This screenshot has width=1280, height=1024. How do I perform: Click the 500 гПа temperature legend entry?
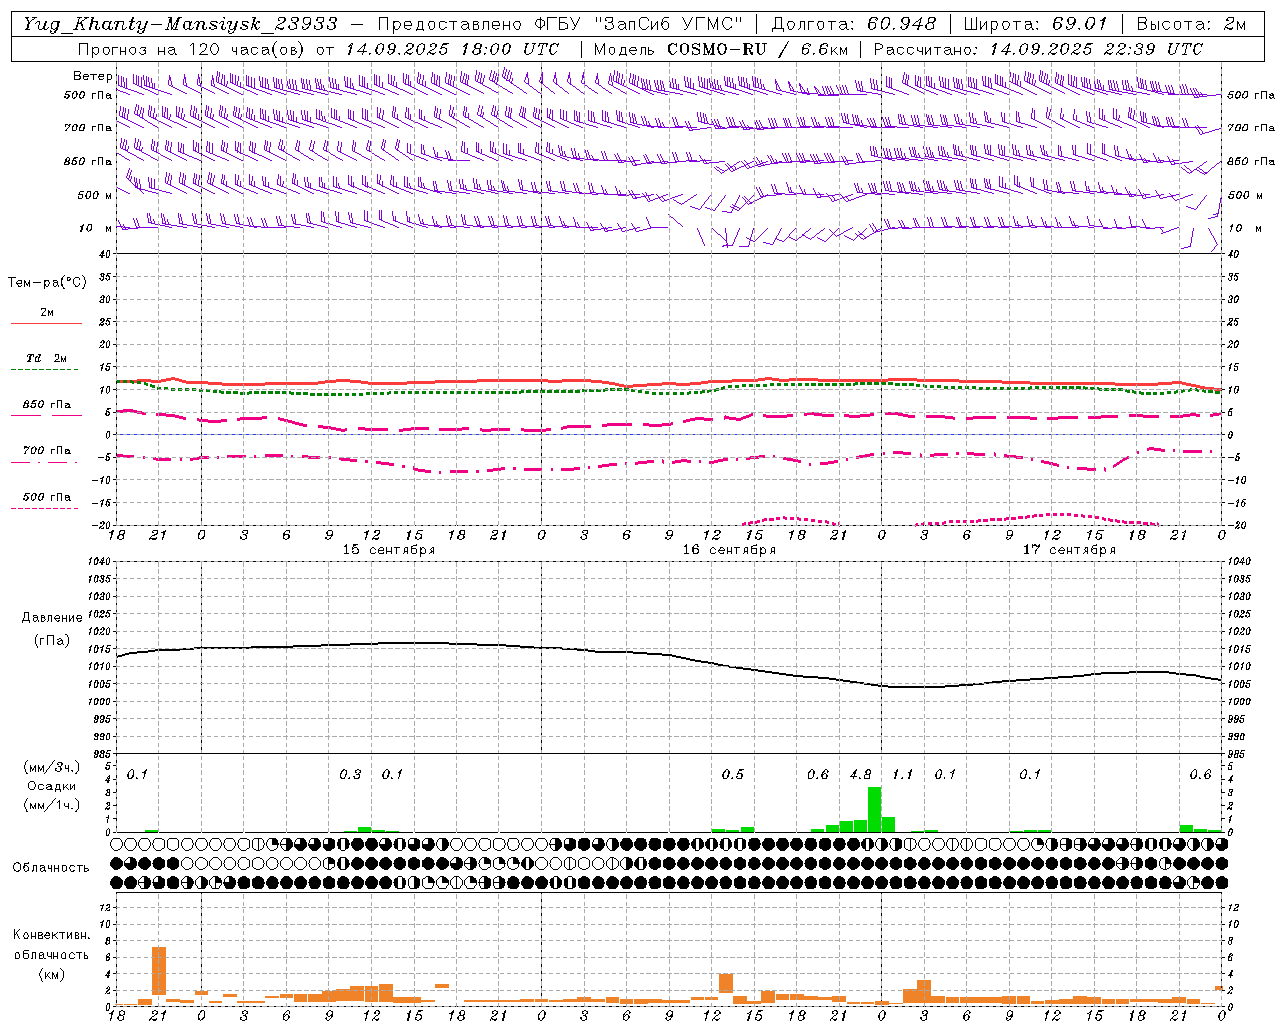click(x=46, y=497)
